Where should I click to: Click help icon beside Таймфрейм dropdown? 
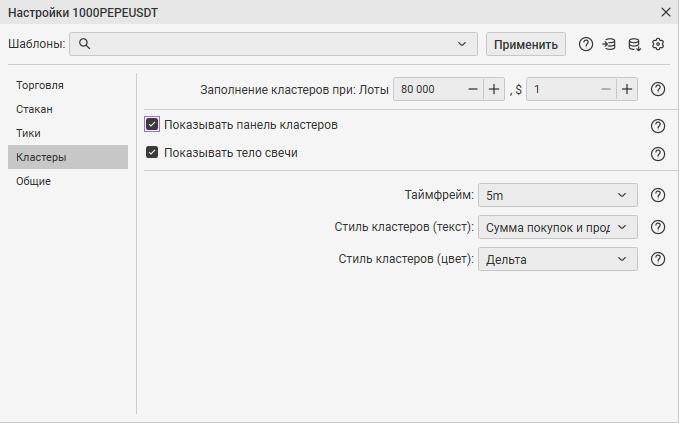pos(658,195)
